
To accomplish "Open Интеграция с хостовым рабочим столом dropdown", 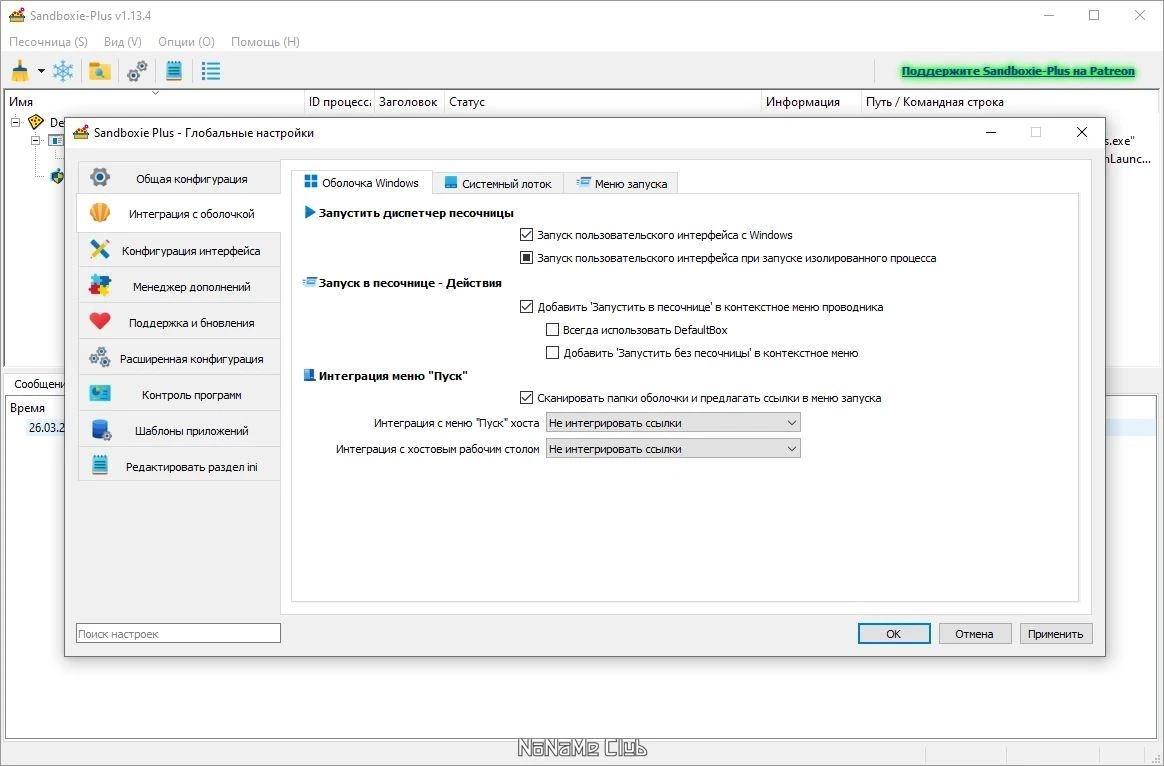I will click(673, 449).
